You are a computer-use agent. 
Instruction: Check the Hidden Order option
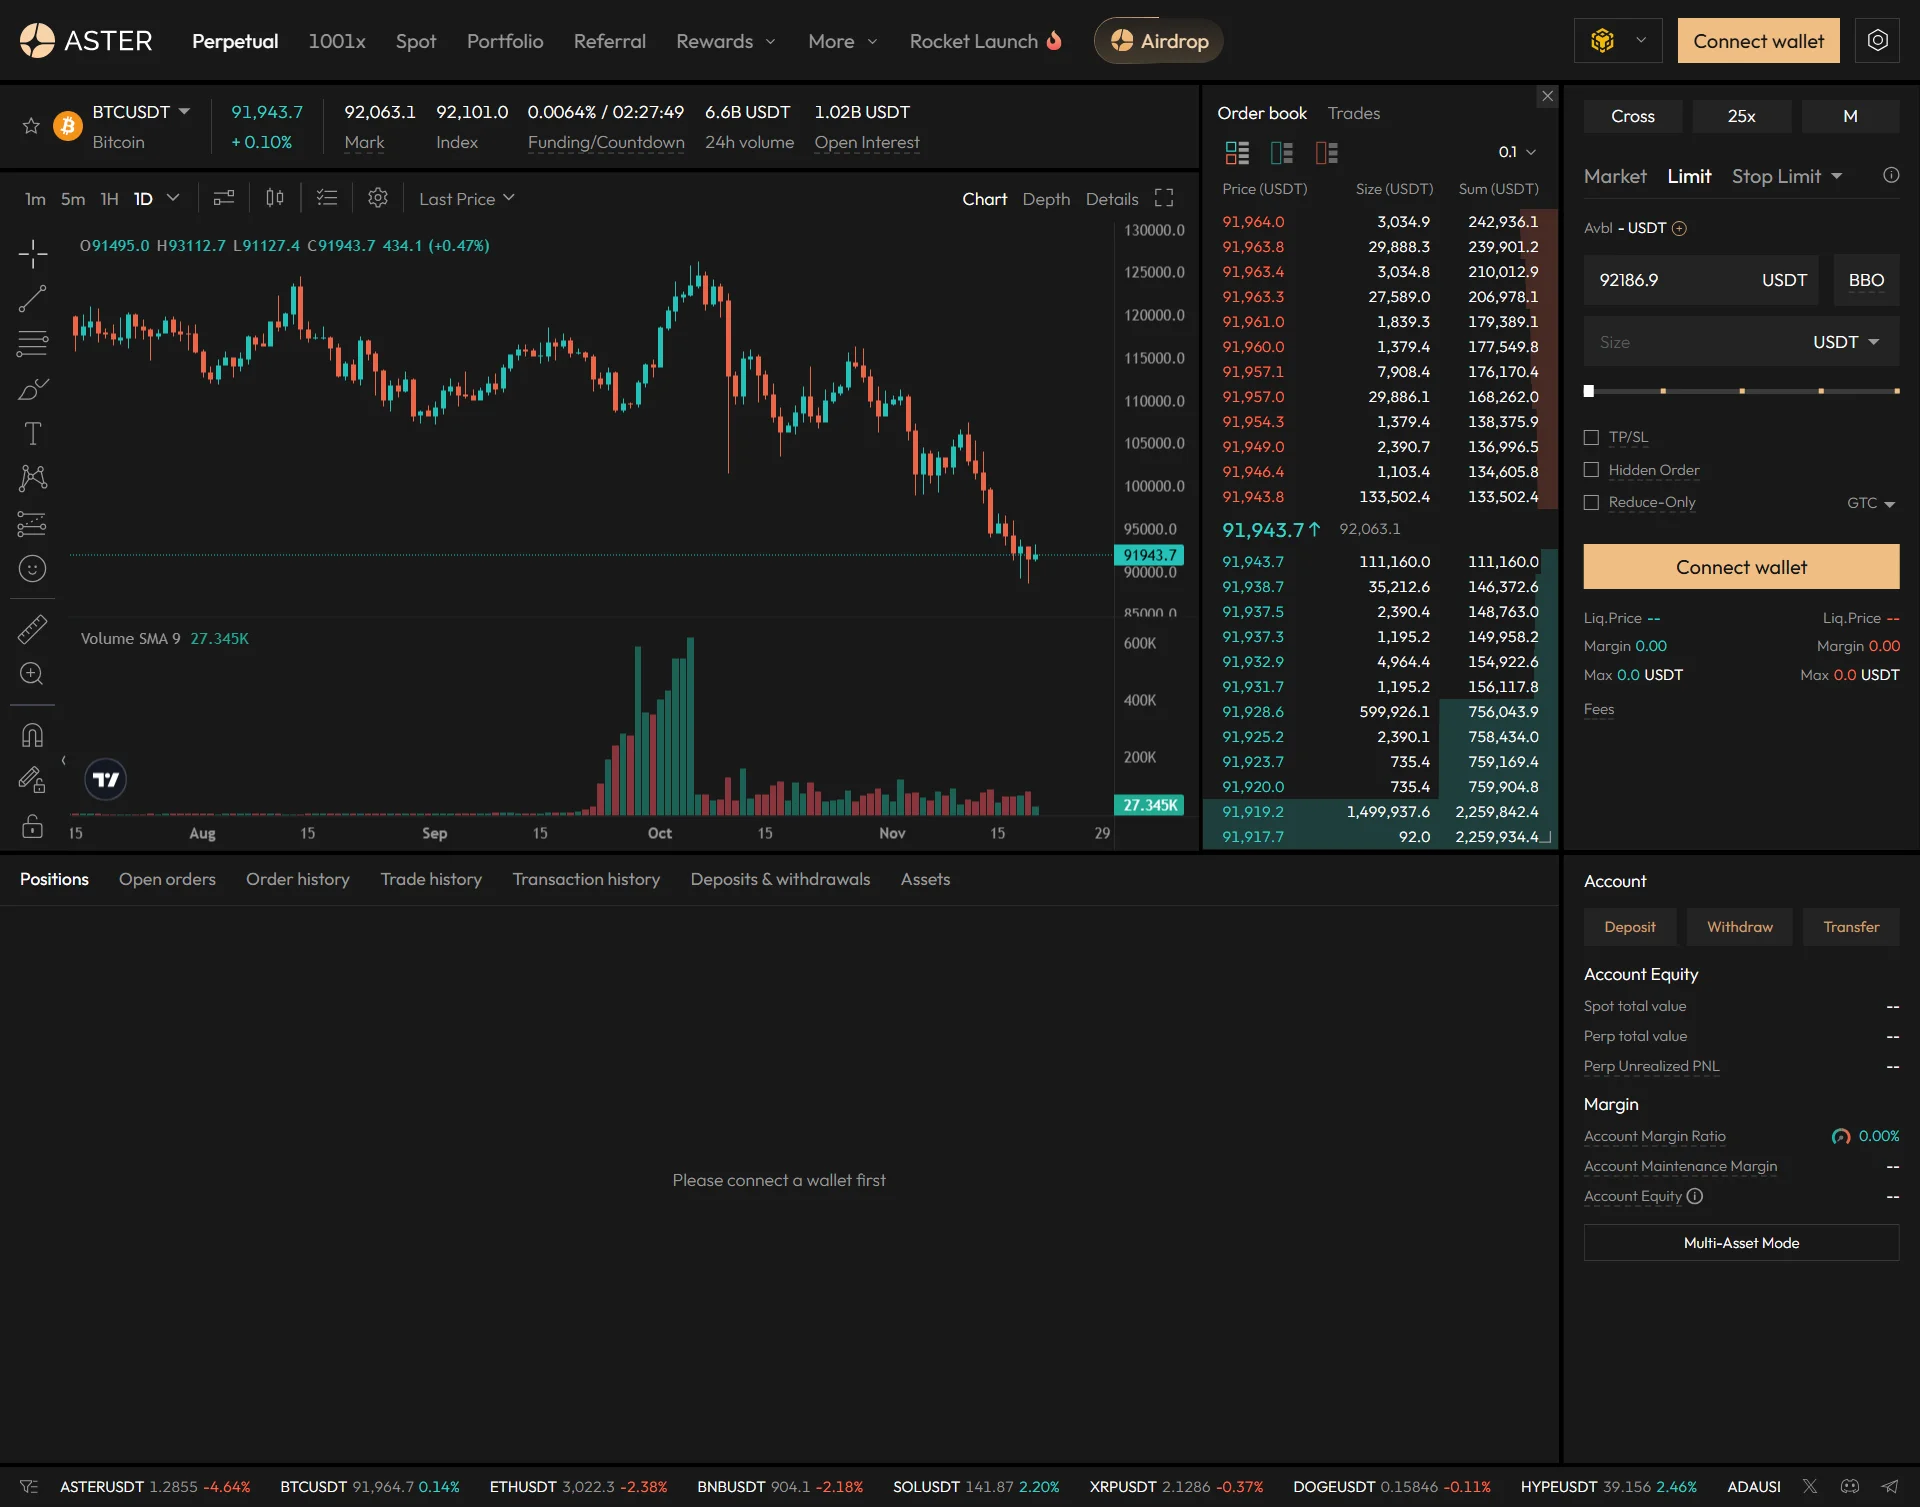[x=1592, y=469]
